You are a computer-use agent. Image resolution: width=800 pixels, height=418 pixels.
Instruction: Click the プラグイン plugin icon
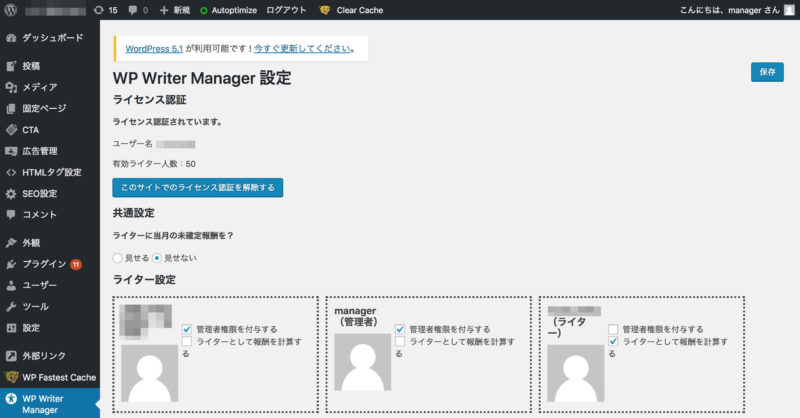[11, 264]
